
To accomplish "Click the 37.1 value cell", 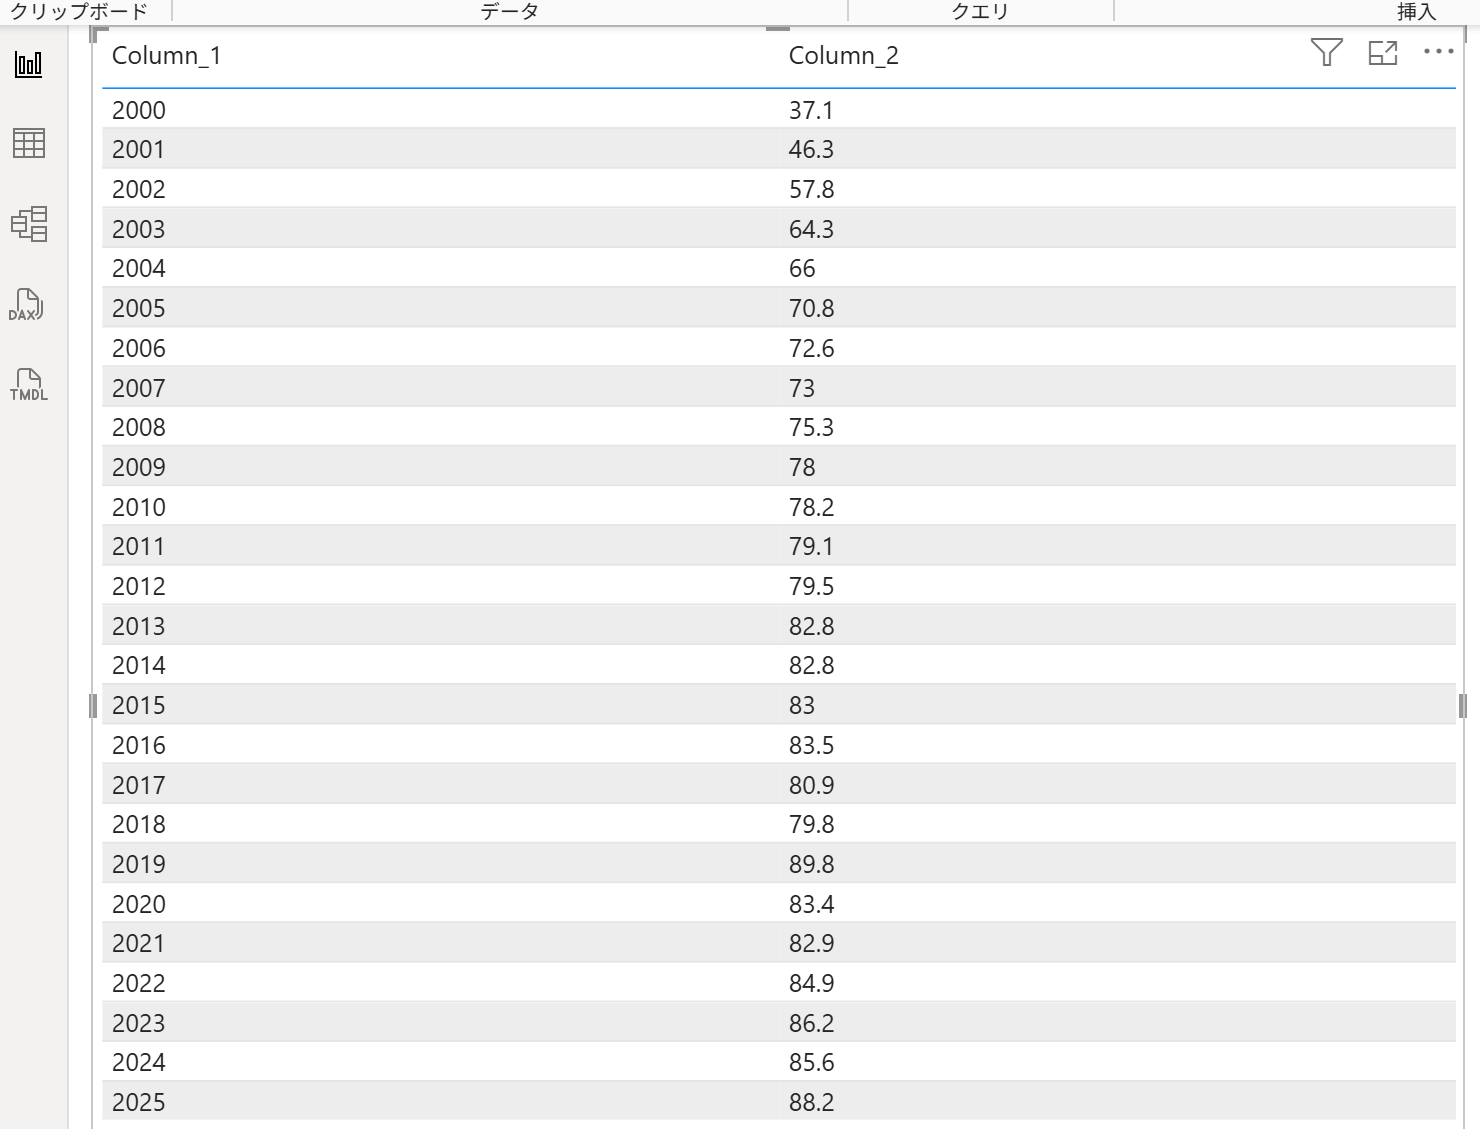I will point(811,110).
